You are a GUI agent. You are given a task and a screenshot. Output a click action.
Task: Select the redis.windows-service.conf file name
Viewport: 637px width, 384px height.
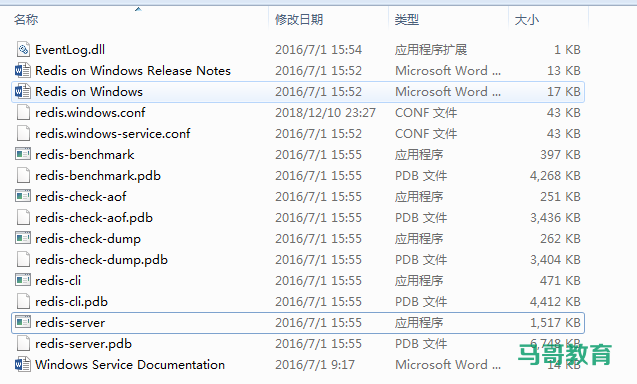[x=113, y=134]
